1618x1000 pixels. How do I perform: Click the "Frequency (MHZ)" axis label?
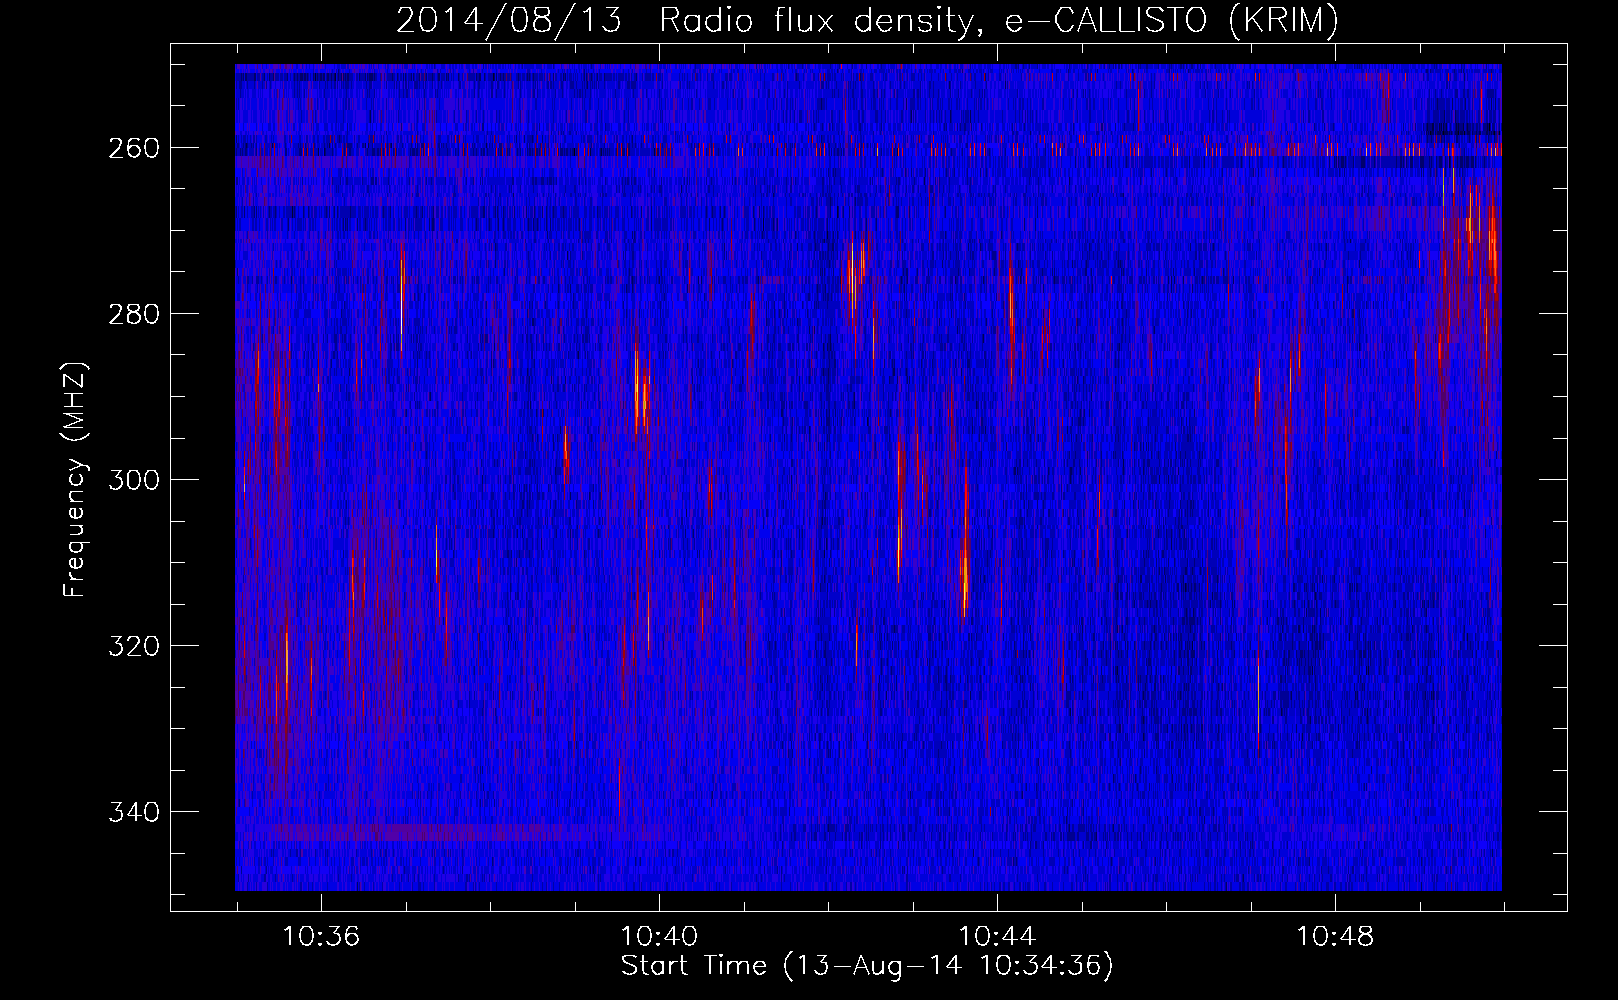pyautogui.click(x=75, y=479)
